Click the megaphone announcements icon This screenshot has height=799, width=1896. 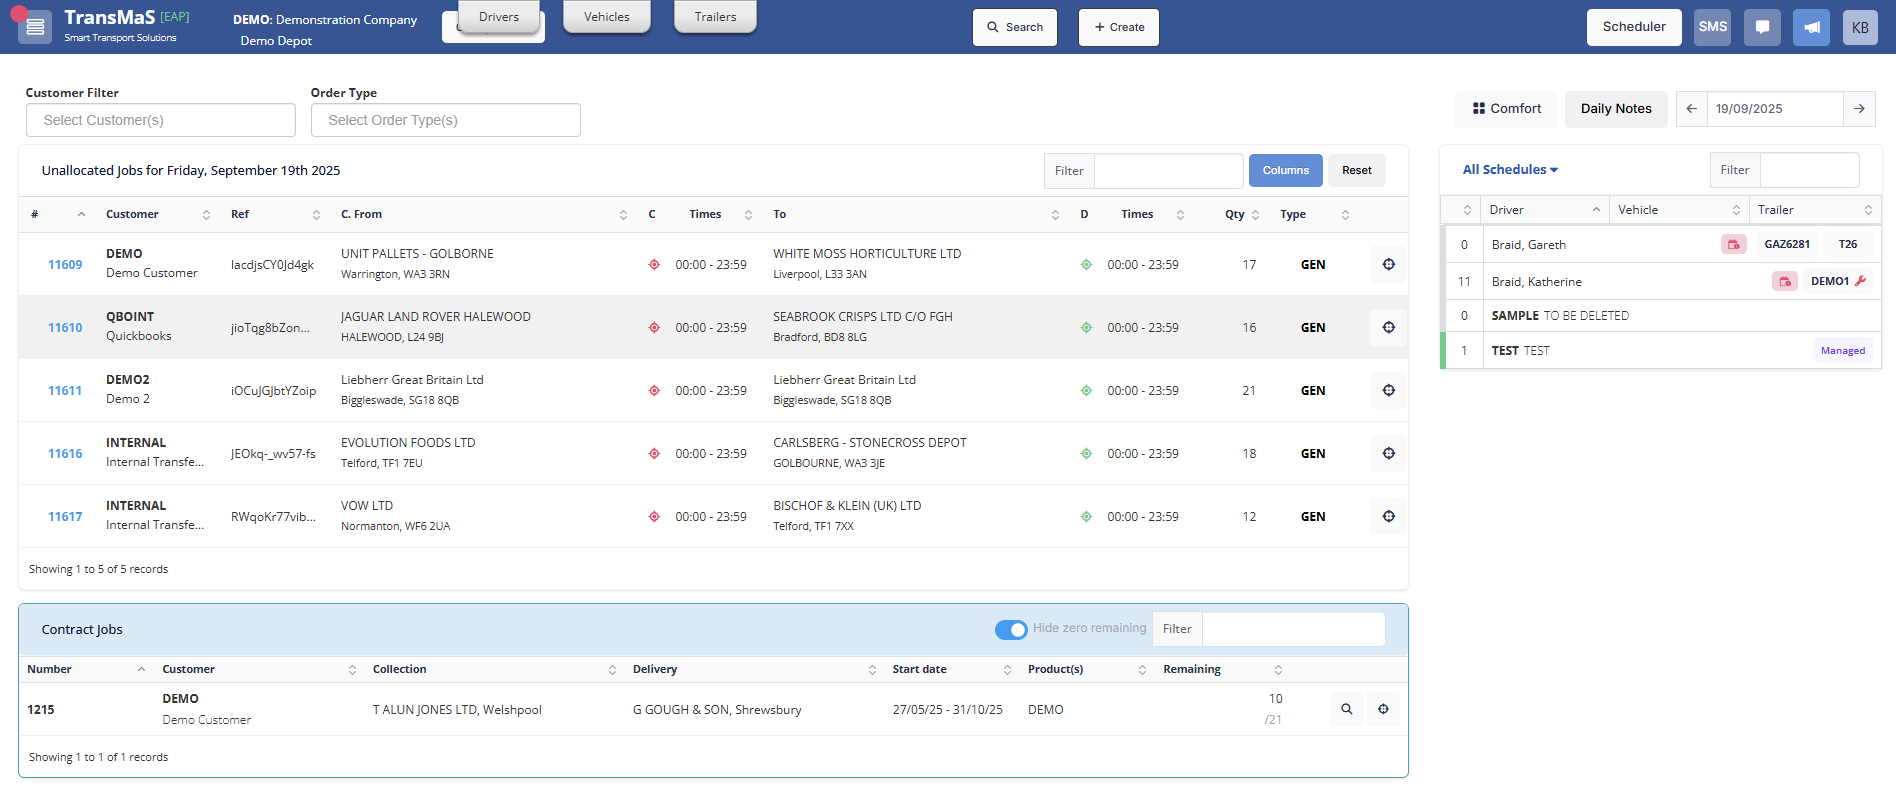[x=1811, y=27]
